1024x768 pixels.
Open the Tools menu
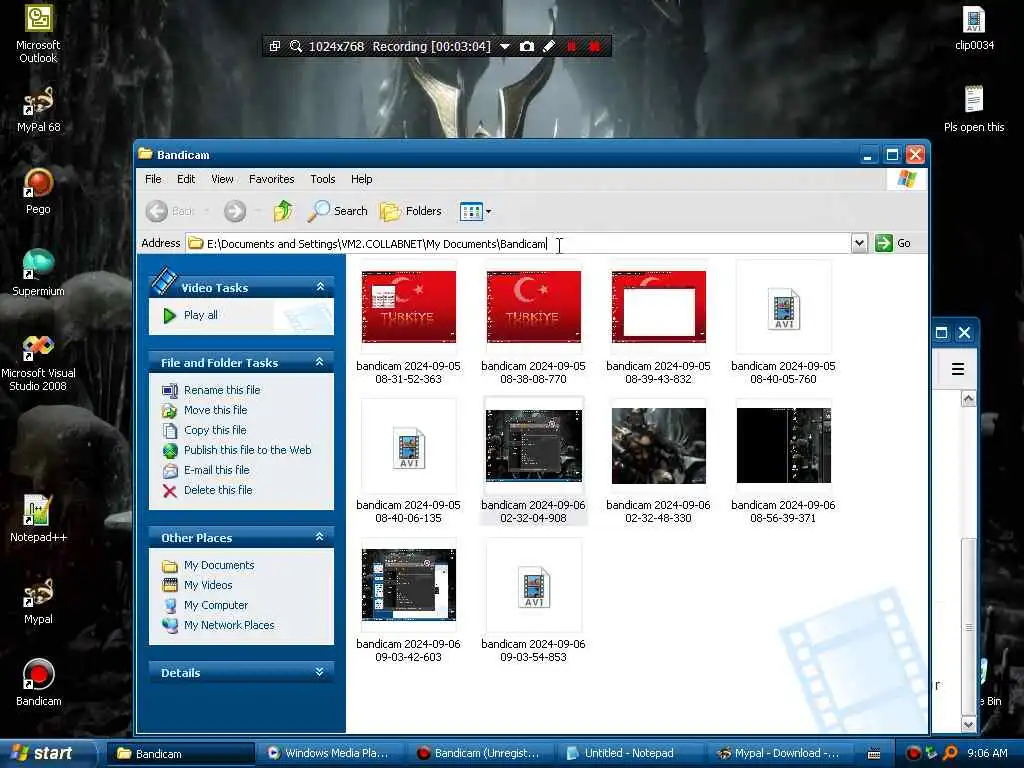[323, 179]
